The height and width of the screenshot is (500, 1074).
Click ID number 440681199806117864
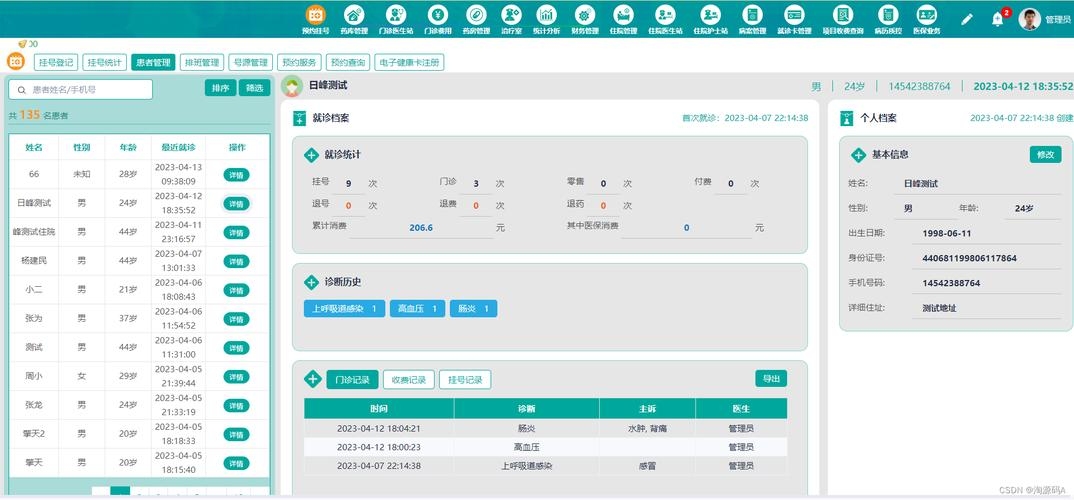[969, 258]
